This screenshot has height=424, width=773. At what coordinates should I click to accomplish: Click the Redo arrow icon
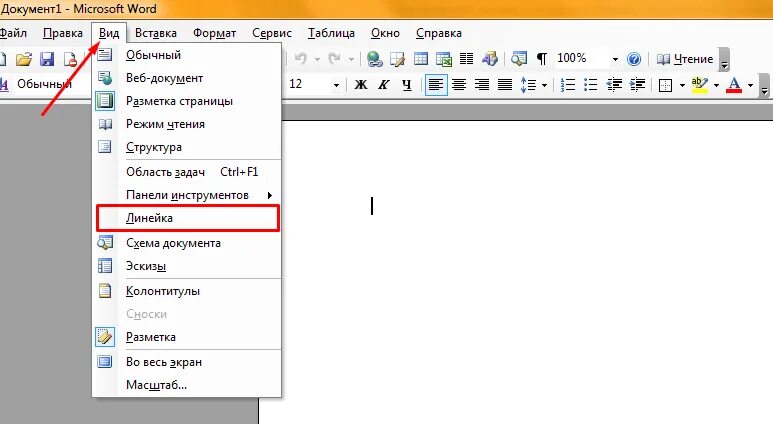point(334,59)
